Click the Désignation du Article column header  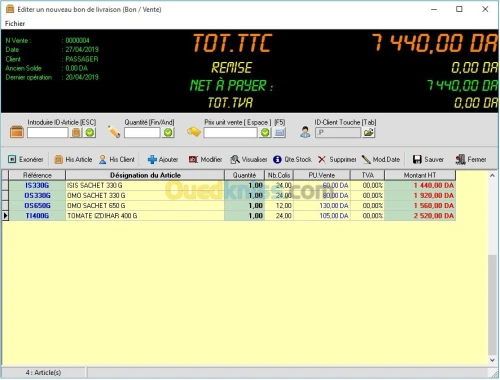145,175
